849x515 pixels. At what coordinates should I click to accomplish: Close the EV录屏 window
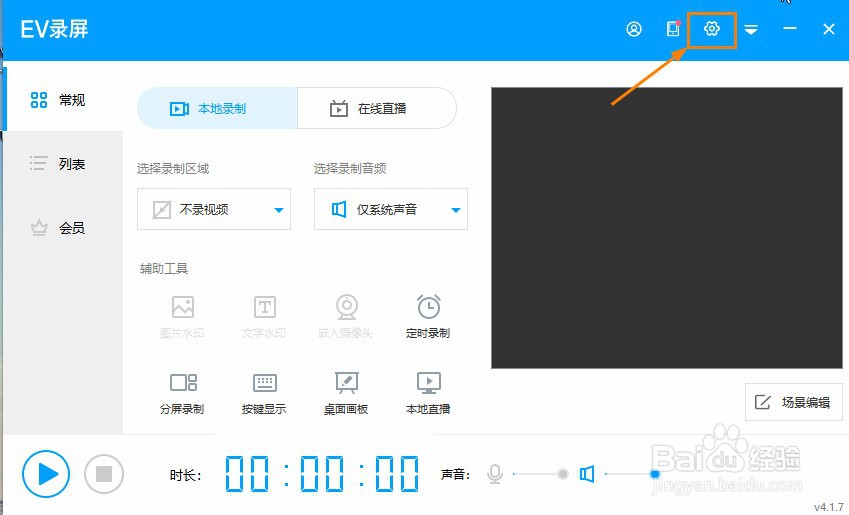click(828, 29)
